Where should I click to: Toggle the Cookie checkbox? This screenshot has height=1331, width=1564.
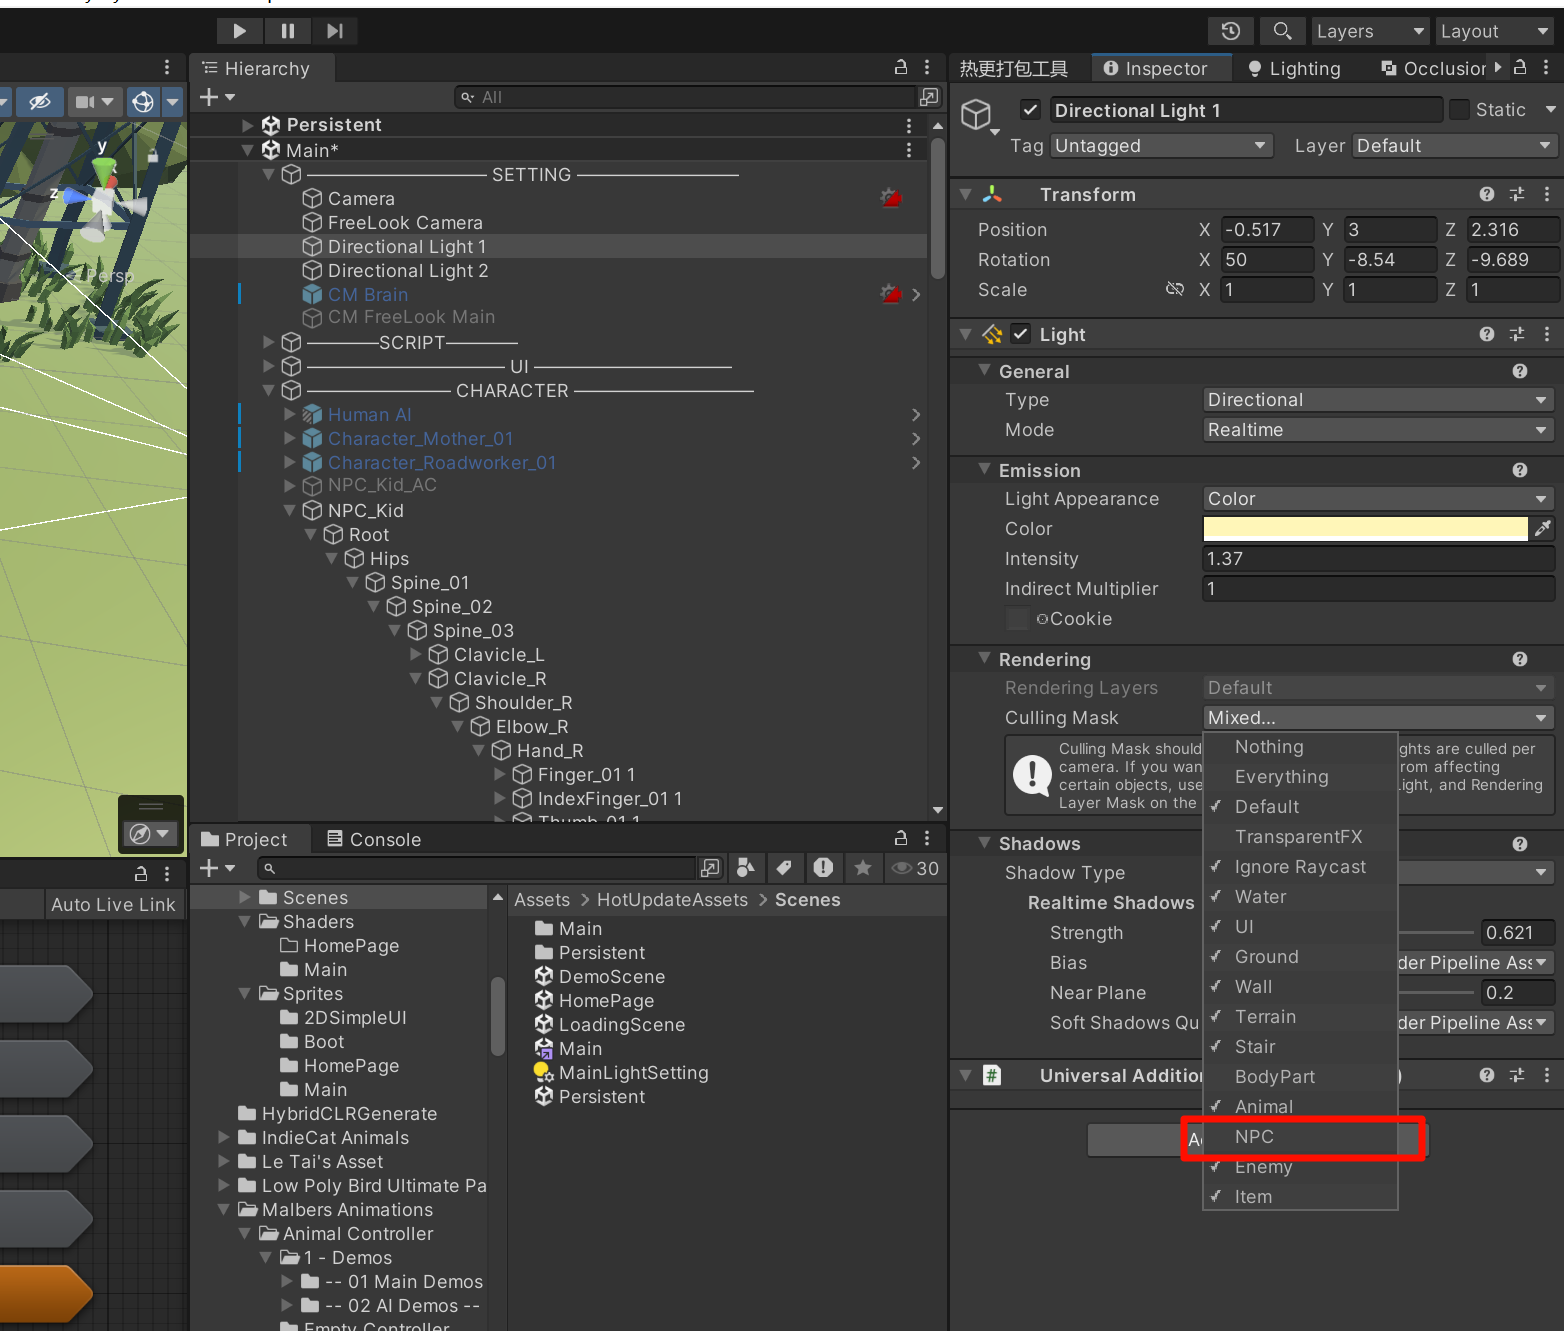pyautogui.click(x=1018, y=619)
